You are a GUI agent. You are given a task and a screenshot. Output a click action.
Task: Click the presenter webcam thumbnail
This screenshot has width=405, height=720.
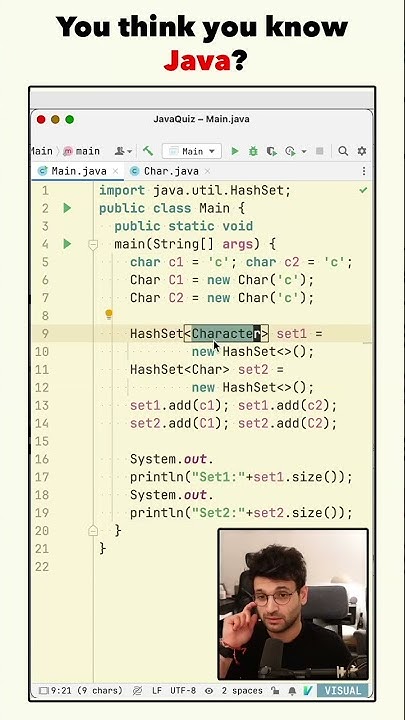pyautogui.click(x=293, y=604)
